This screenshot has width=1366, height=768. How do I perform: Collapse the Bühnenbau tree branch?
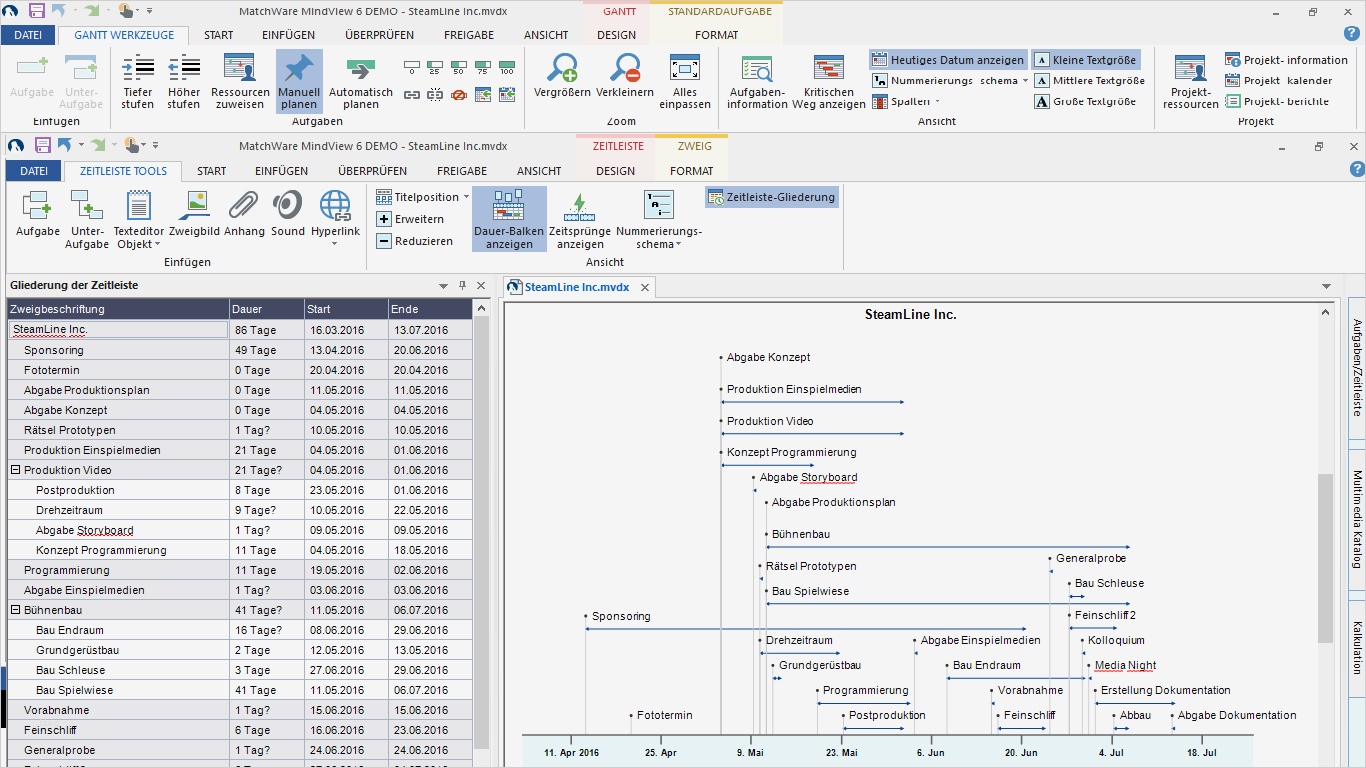tap(16, 610)
